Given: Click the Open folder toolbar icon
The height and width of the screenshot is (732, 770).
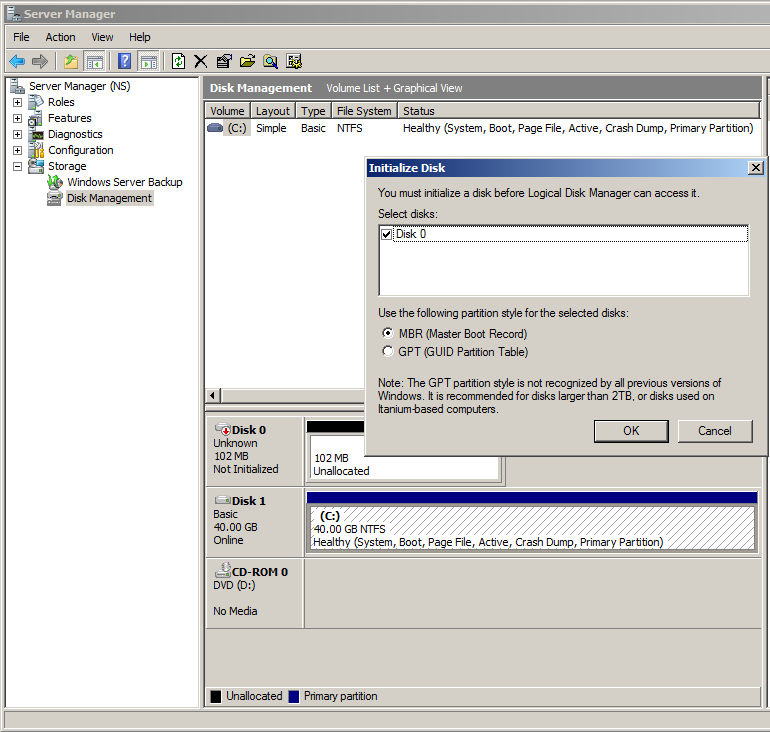Looking at the screenshot, I should 247,61.
